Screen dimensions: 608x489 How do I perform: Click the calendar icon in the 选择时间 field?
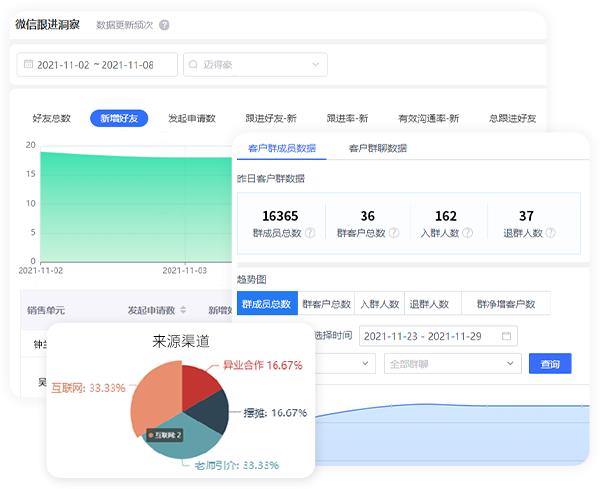tap(506, 336)
